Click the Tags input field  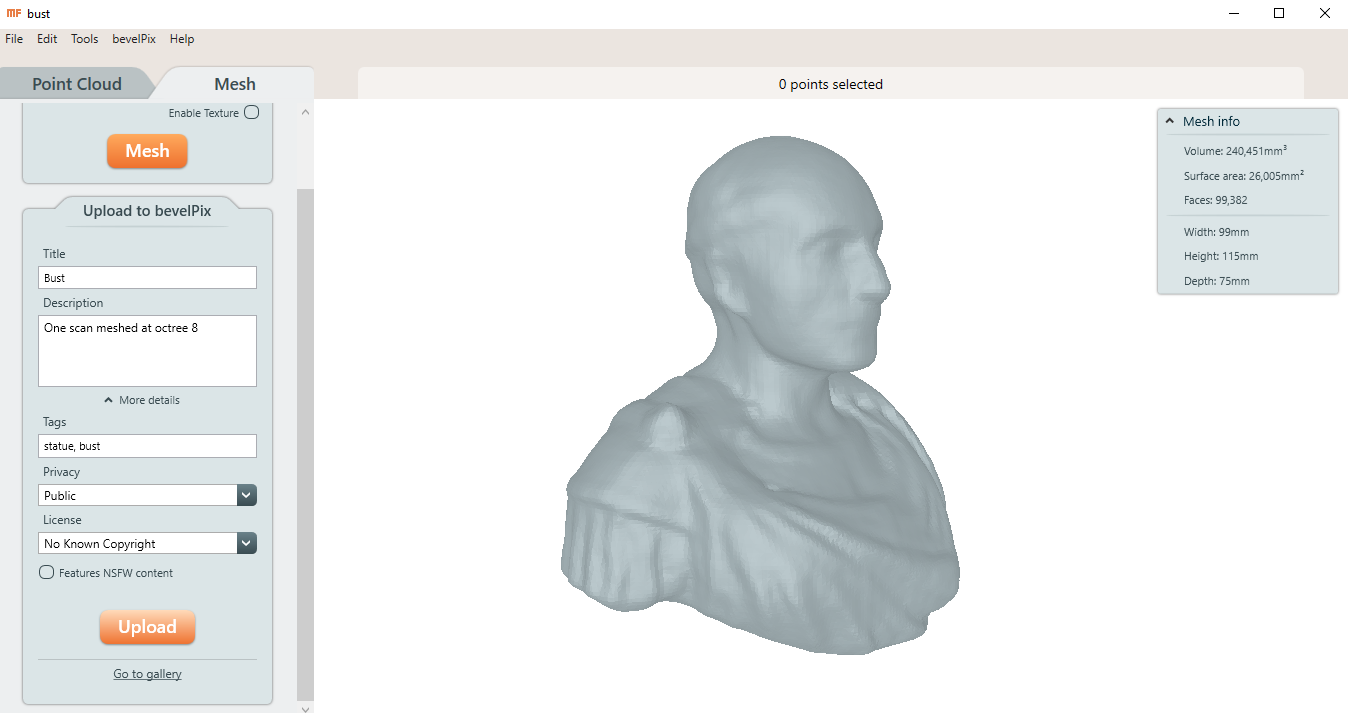click(147, 446)
